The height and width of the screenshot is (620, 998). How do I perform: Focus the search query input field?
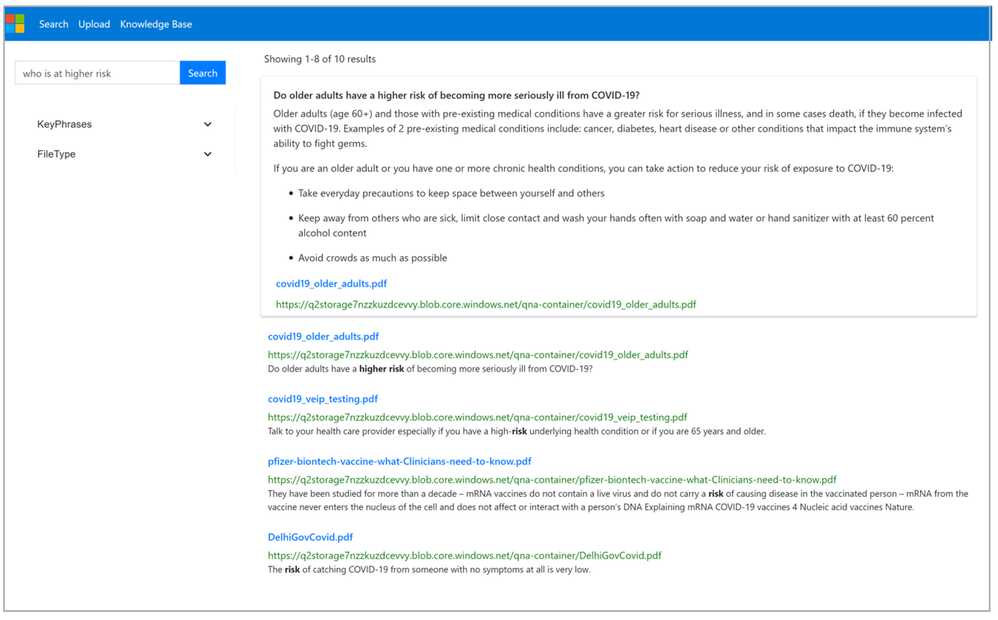[x=97, y=73]
